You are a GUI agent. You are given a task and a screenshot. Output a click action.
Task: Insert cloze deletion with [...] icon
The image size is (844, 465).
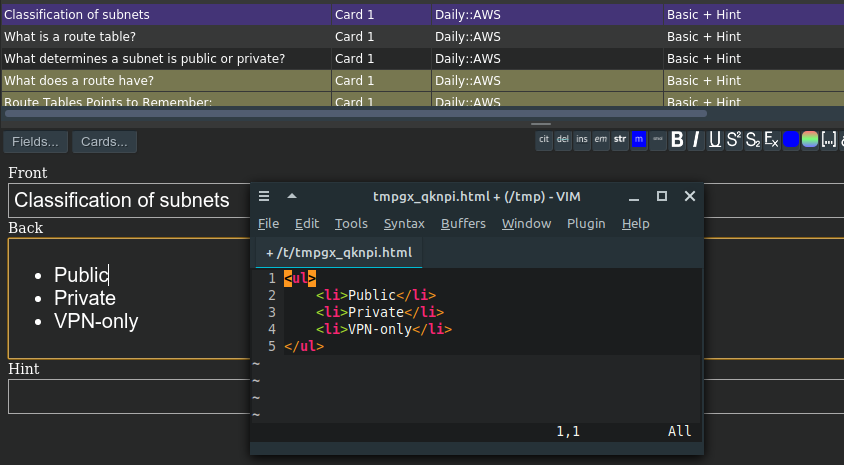coord(828,140)
